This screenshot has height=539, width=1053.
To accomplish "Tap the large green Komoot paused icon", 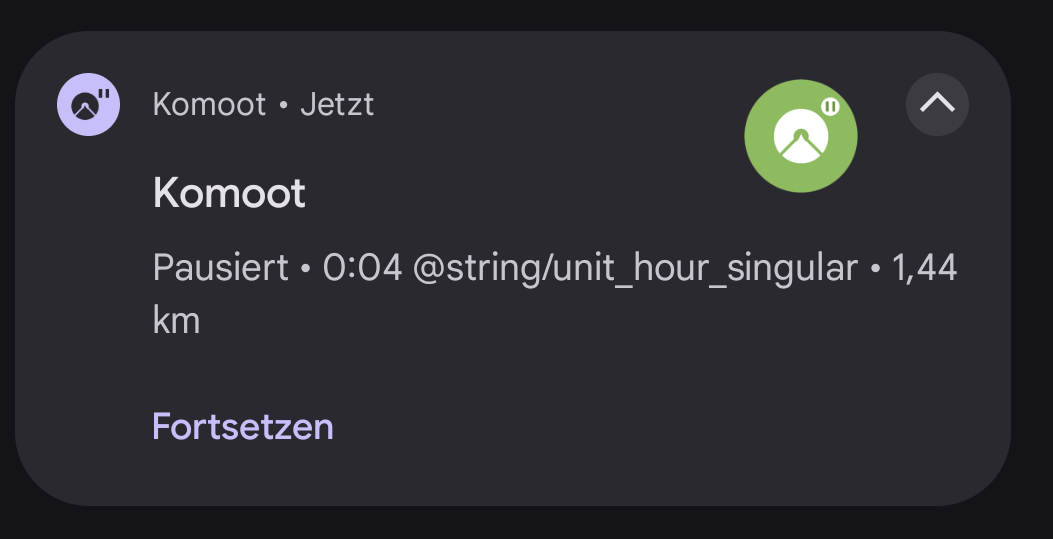I will click(x=800, y=136).
